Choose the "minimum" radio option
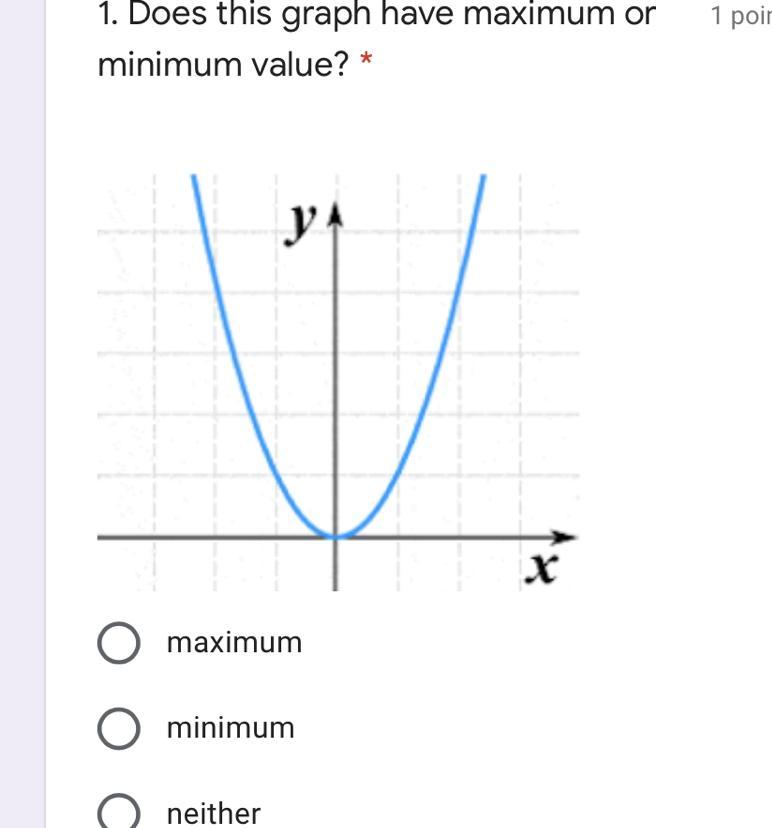Screen dimensions: 772x828 pos(119,729)
